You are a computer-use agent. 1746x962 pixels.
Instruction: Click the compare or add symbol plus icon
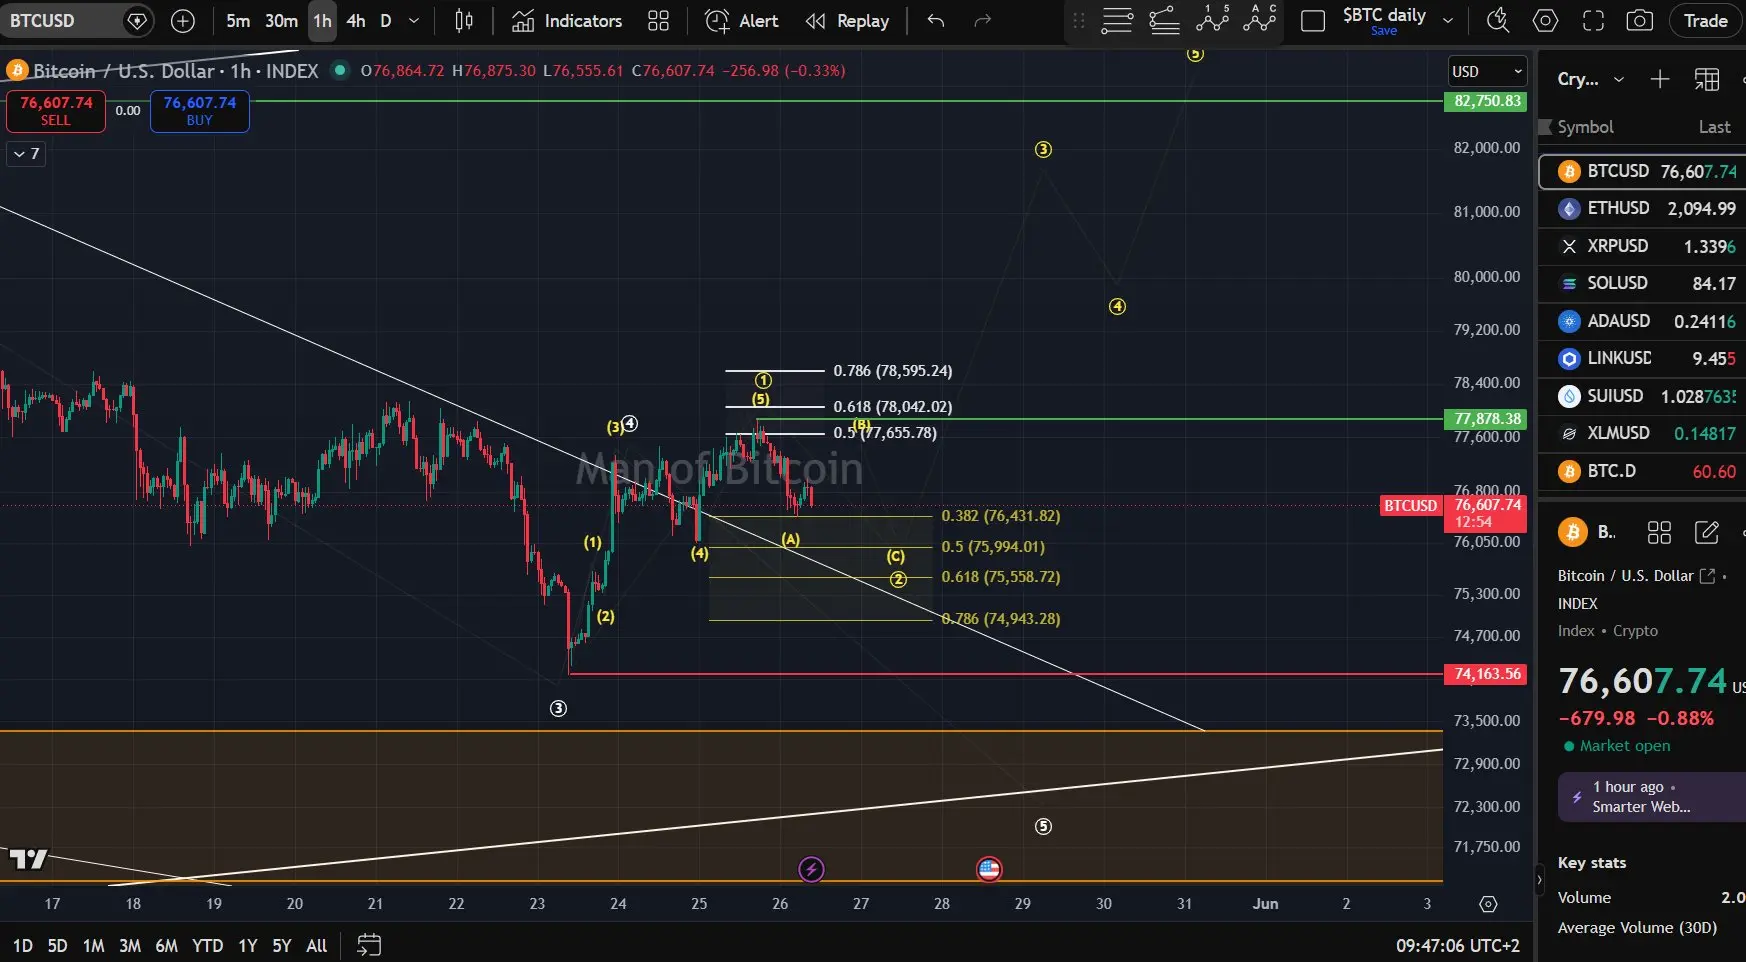click(x=183, y=21)
